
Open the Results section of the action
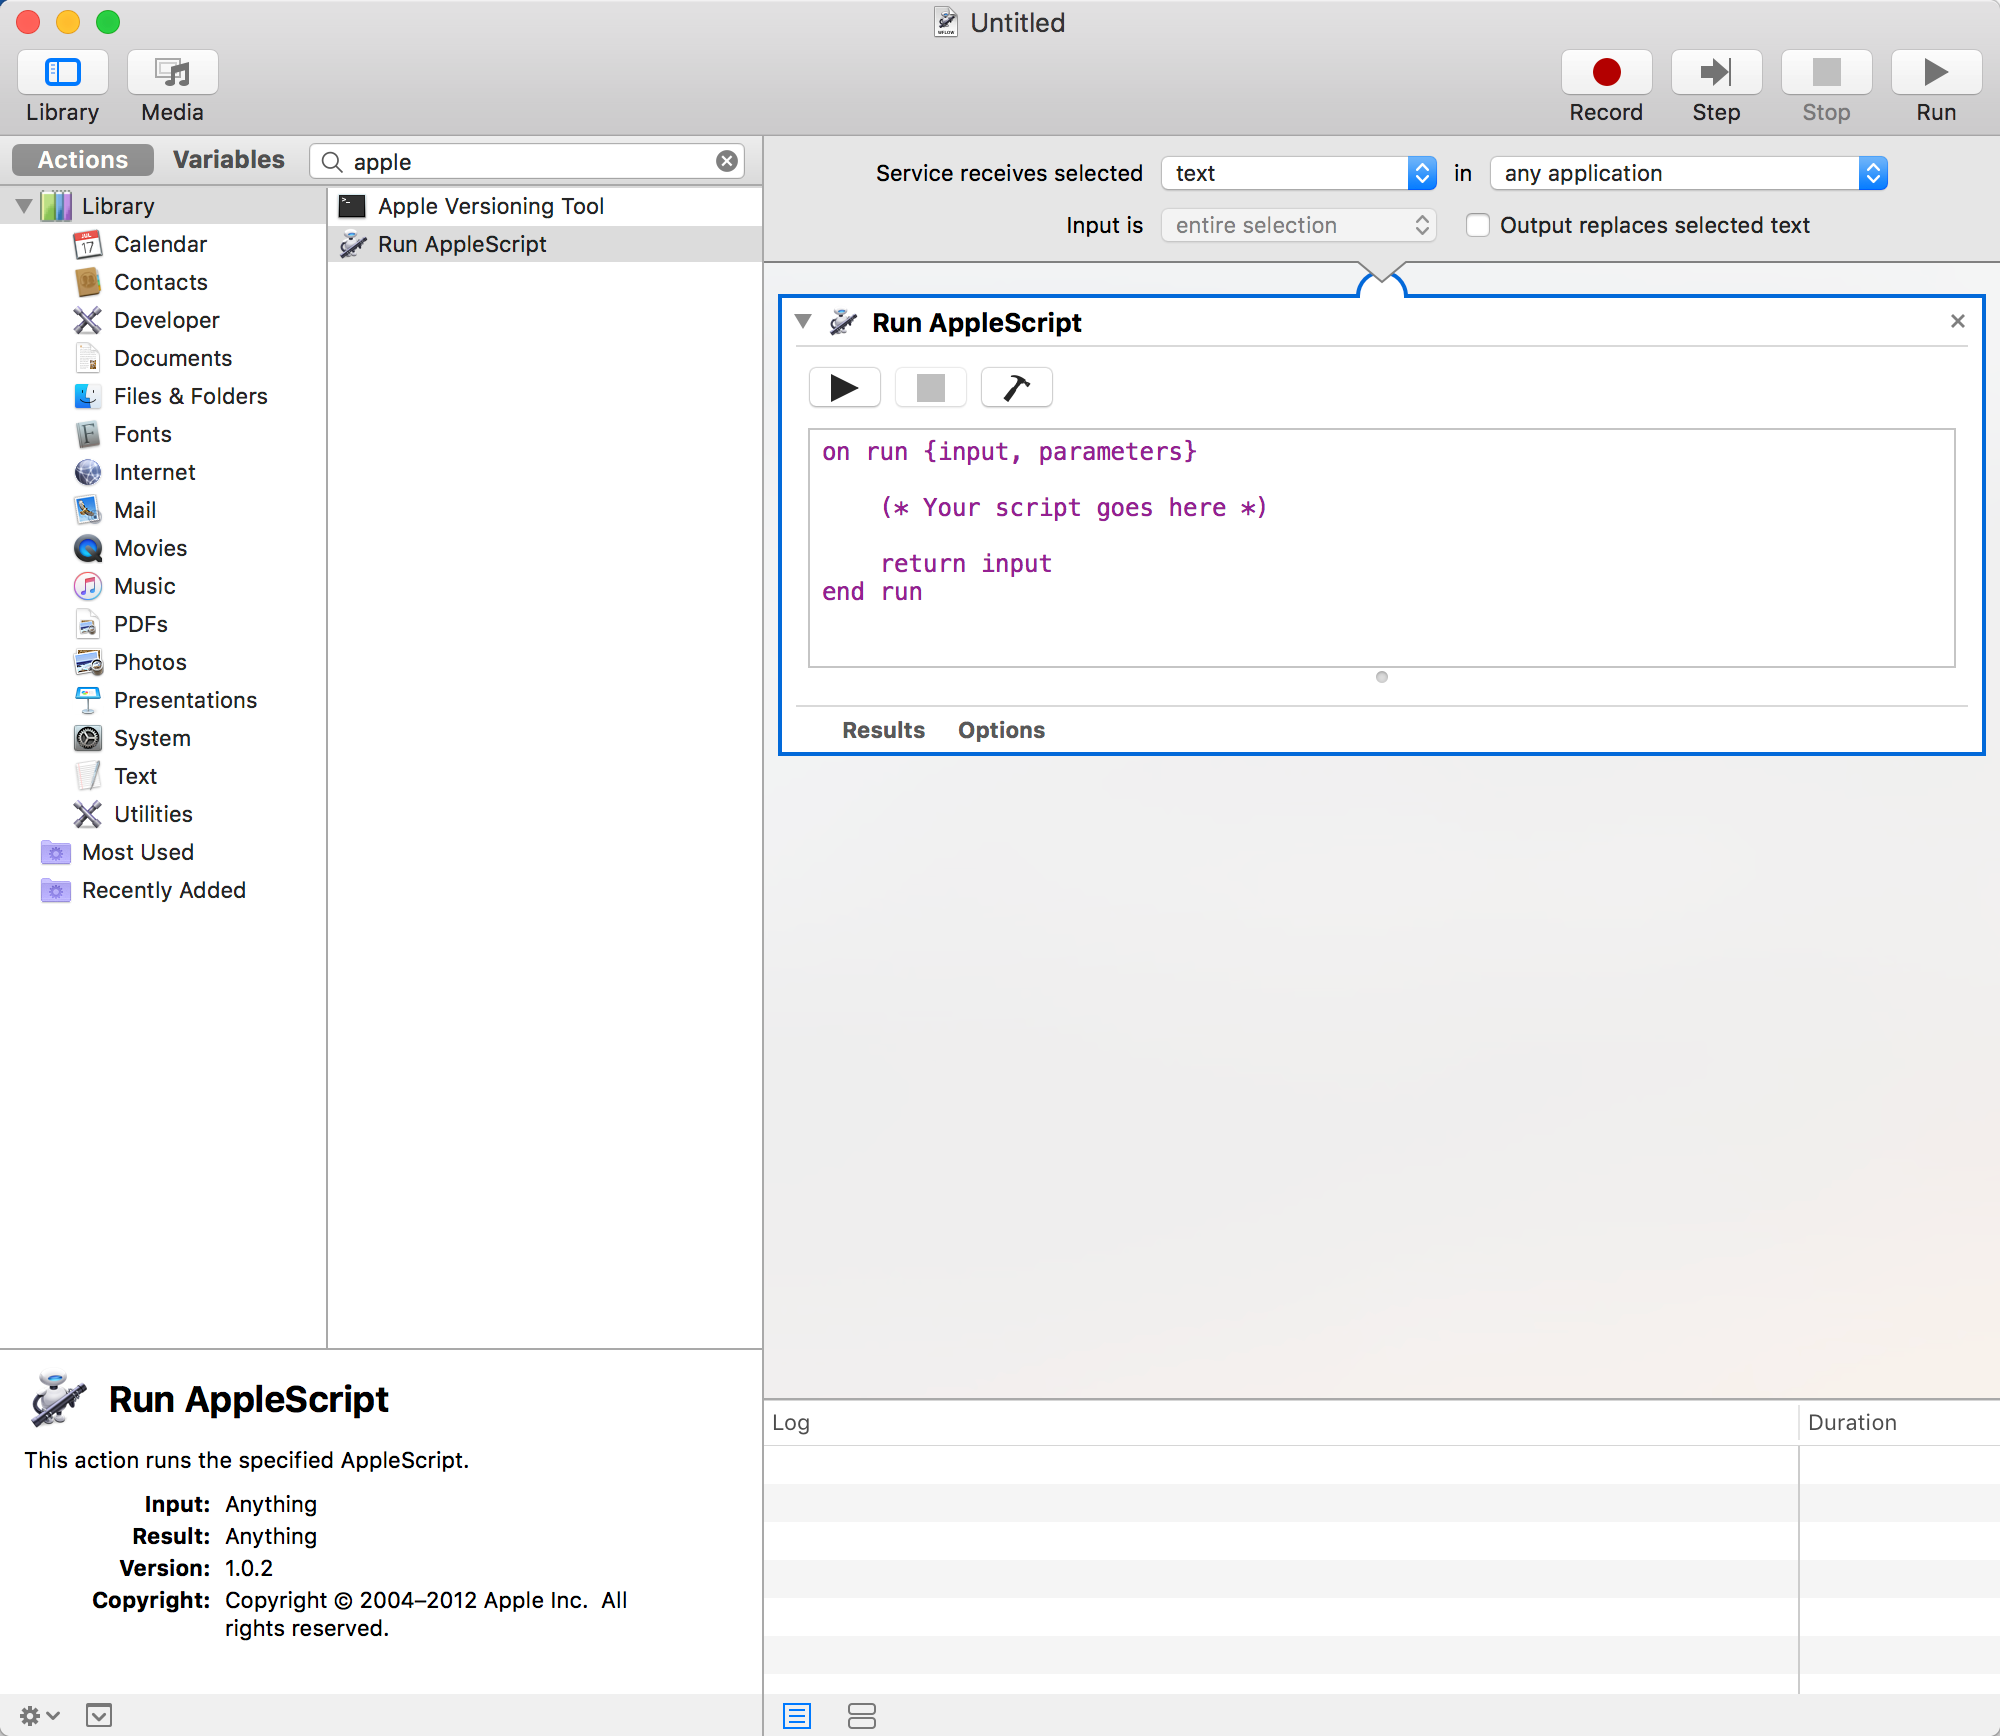point(883,730)
